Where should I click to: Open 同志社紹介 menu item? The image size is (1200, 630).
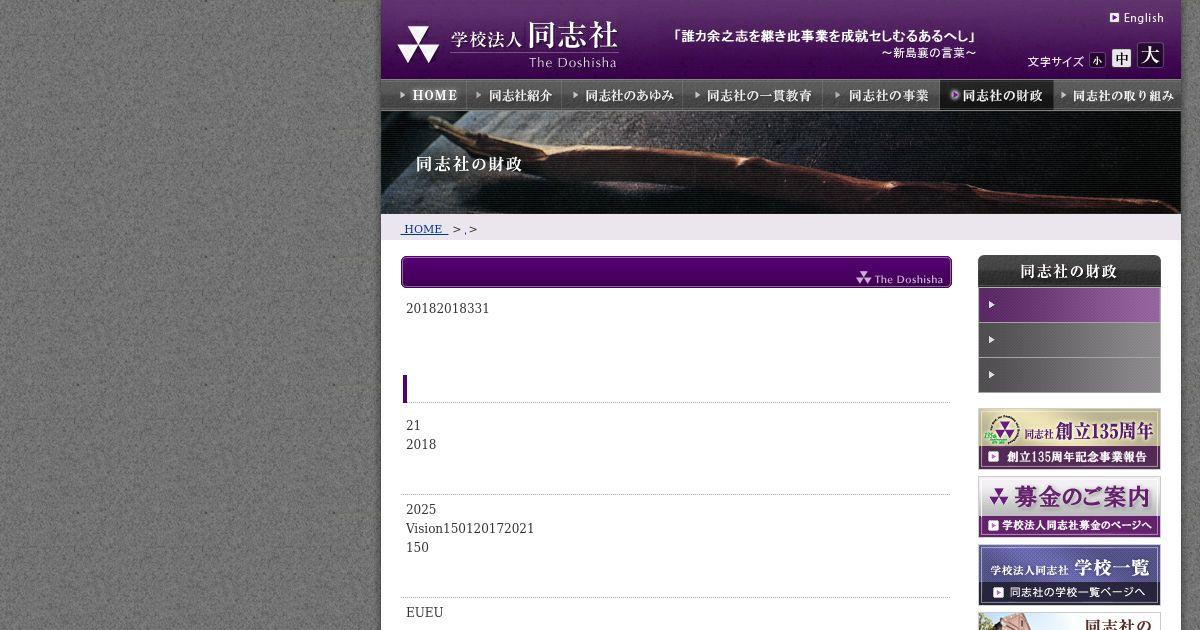coord(514,95)
